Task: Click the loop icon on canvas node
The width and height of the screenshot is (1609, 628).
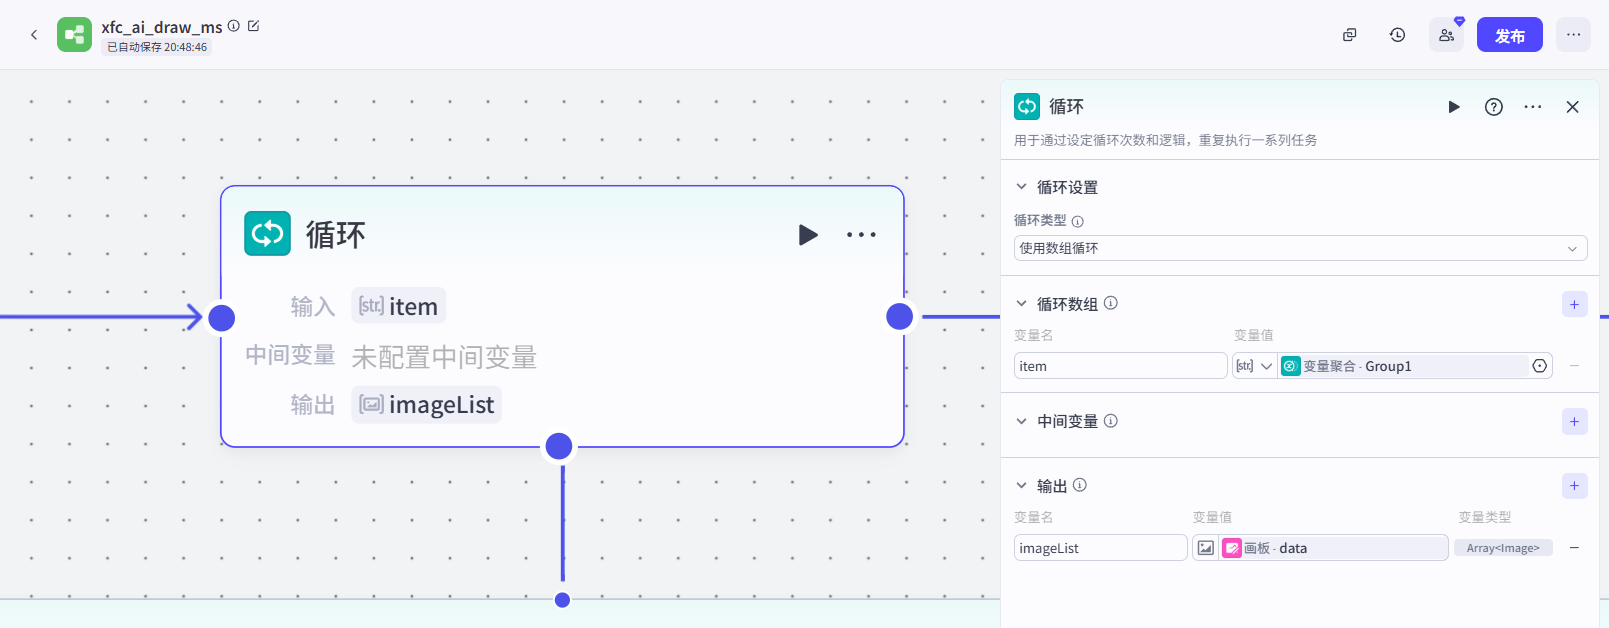Action: [x=268, y=234]
